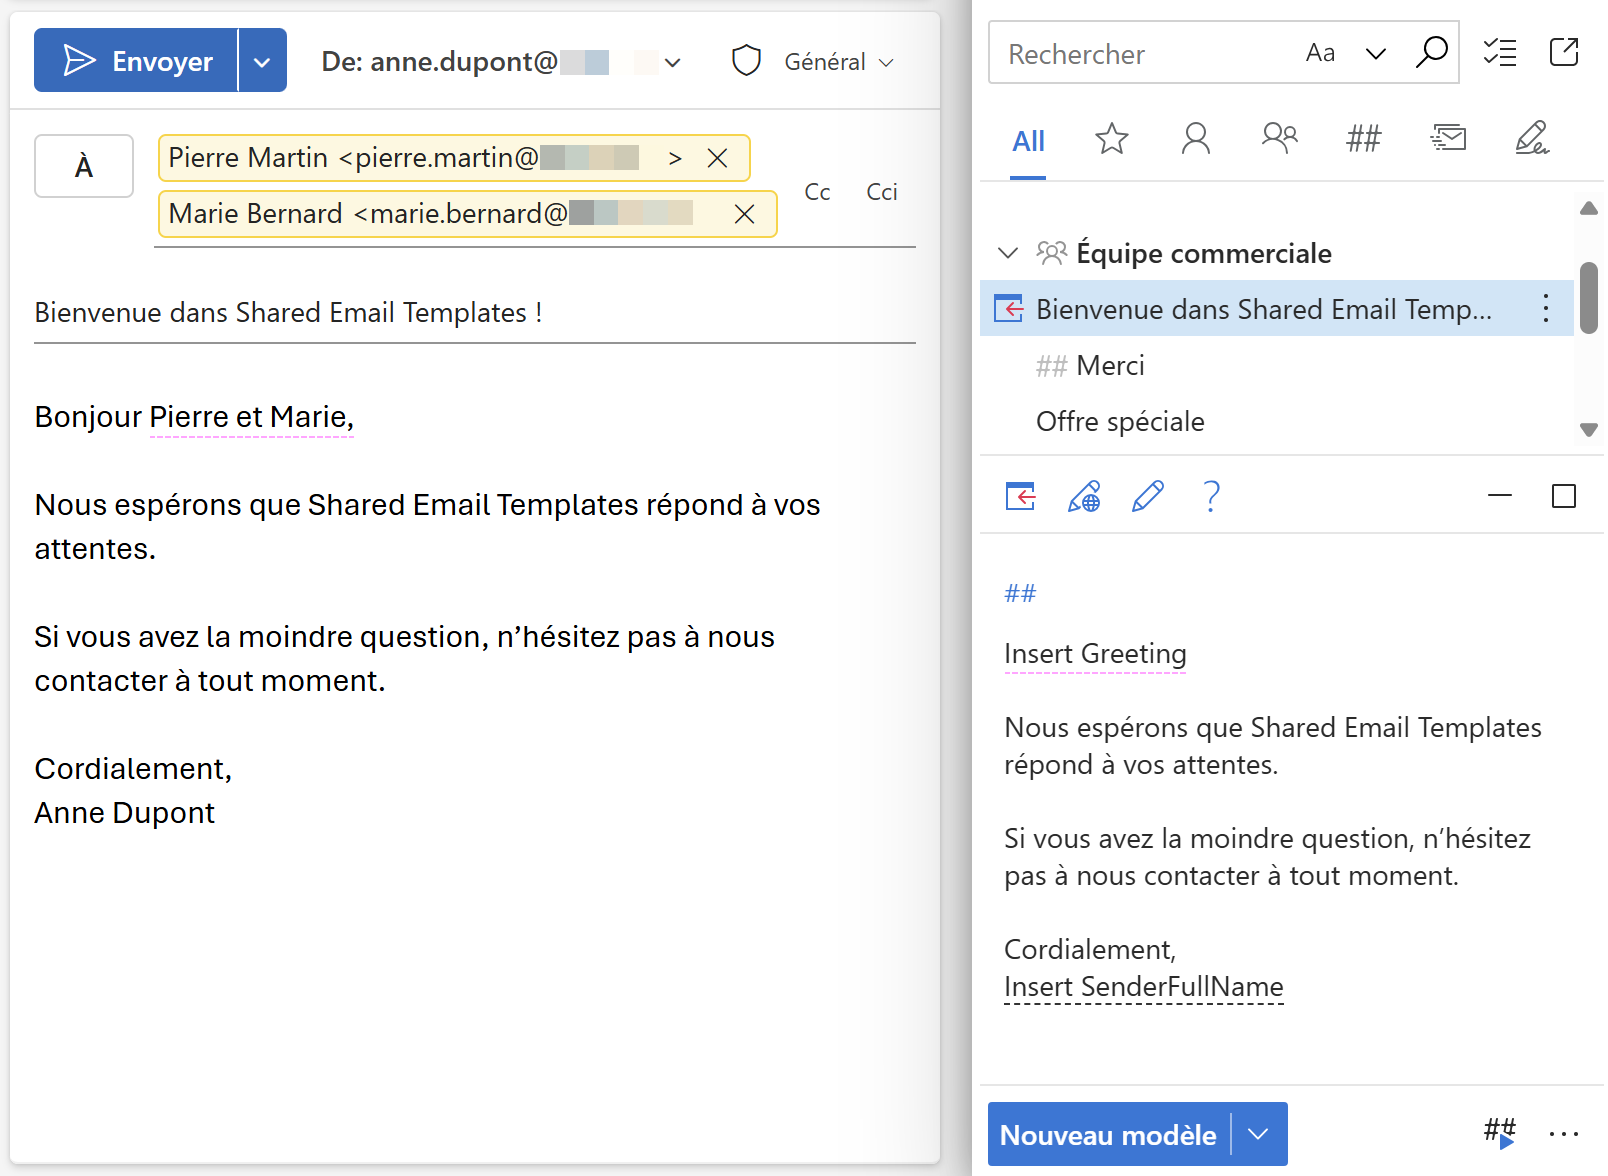Click edit in browser pencil-globe icon
1608x1176 pixels.
pyautogui.click(x=1084, y=496)
